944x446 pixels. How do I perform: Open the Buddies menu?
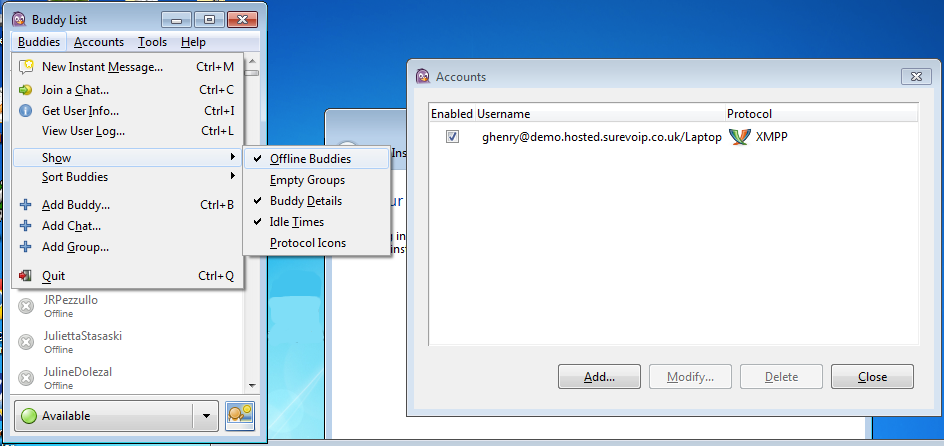[39, 42]
